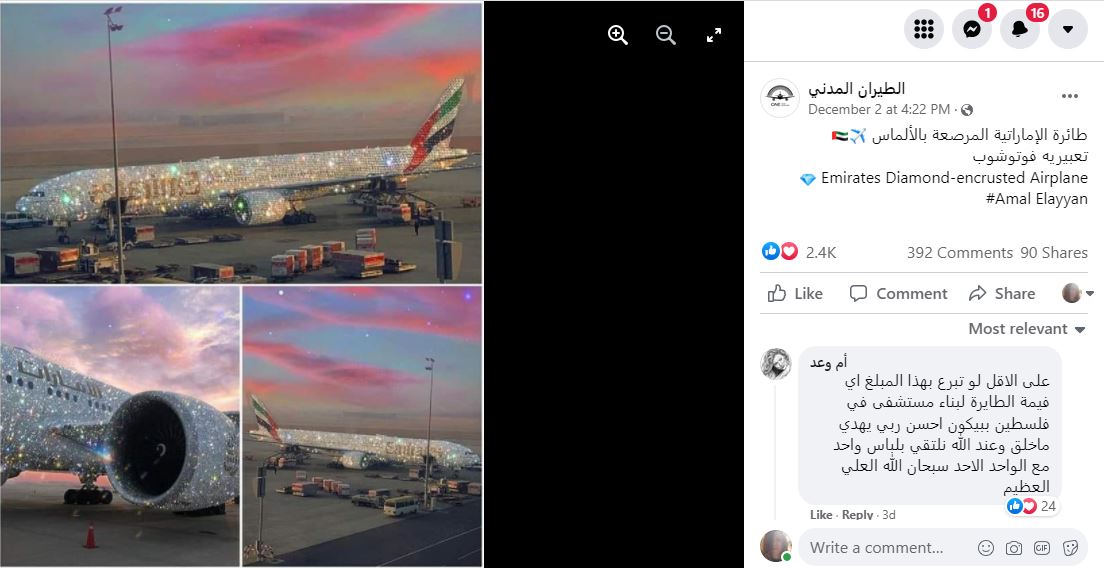
Task: Open the notifications bell
Action: tap(1020, 29)
